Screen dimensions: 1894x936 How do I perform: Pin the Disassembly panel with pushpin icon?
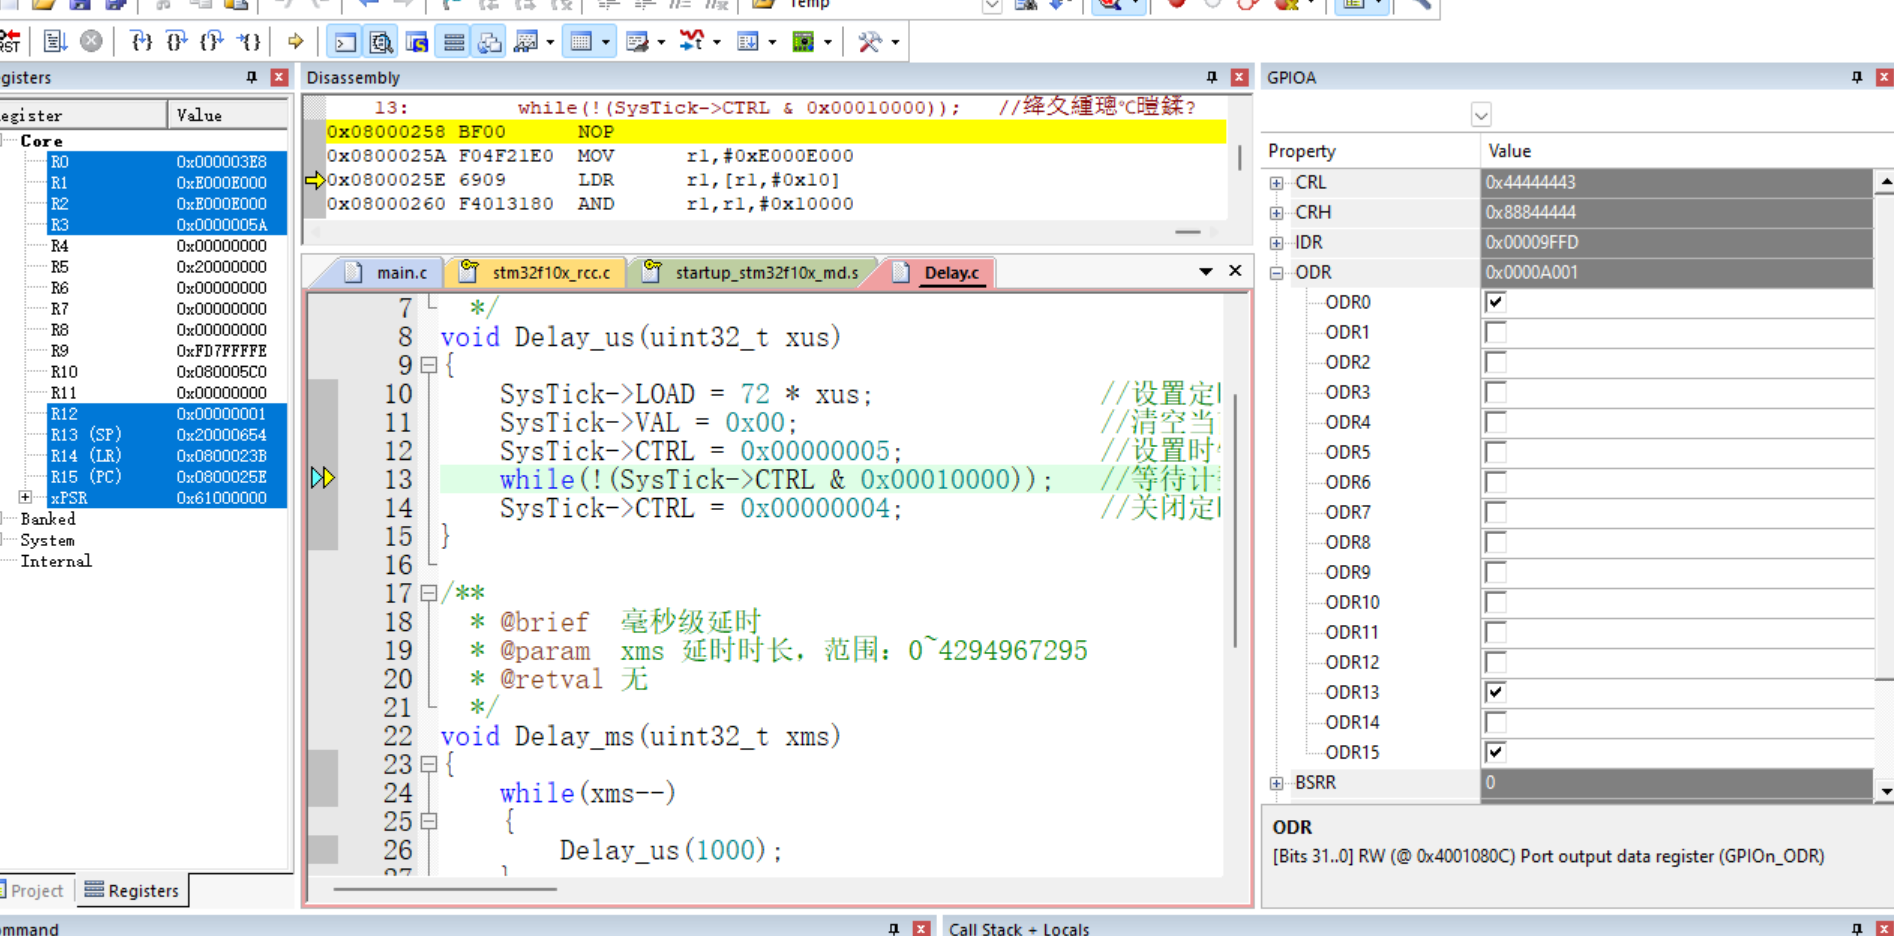click(1212, 77)
